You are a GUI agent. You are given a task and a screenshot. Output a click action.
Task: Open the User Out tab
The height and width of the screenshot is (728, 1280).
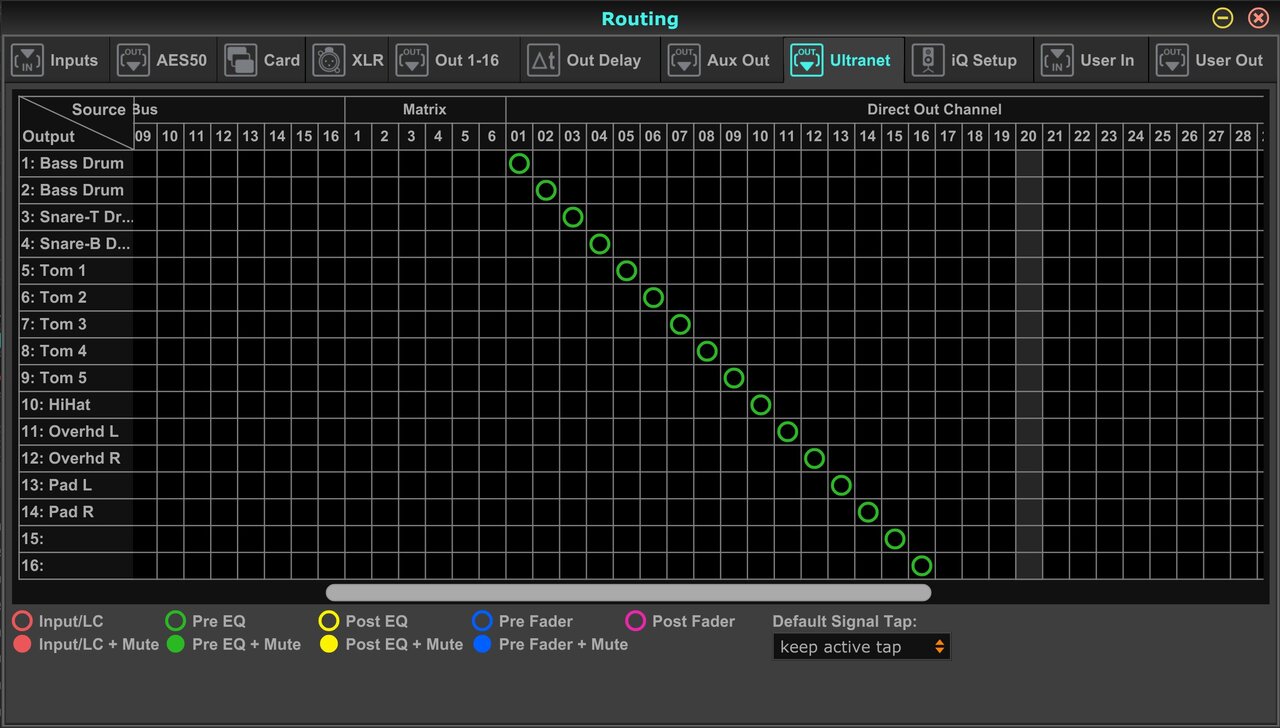click(1213, 60)
